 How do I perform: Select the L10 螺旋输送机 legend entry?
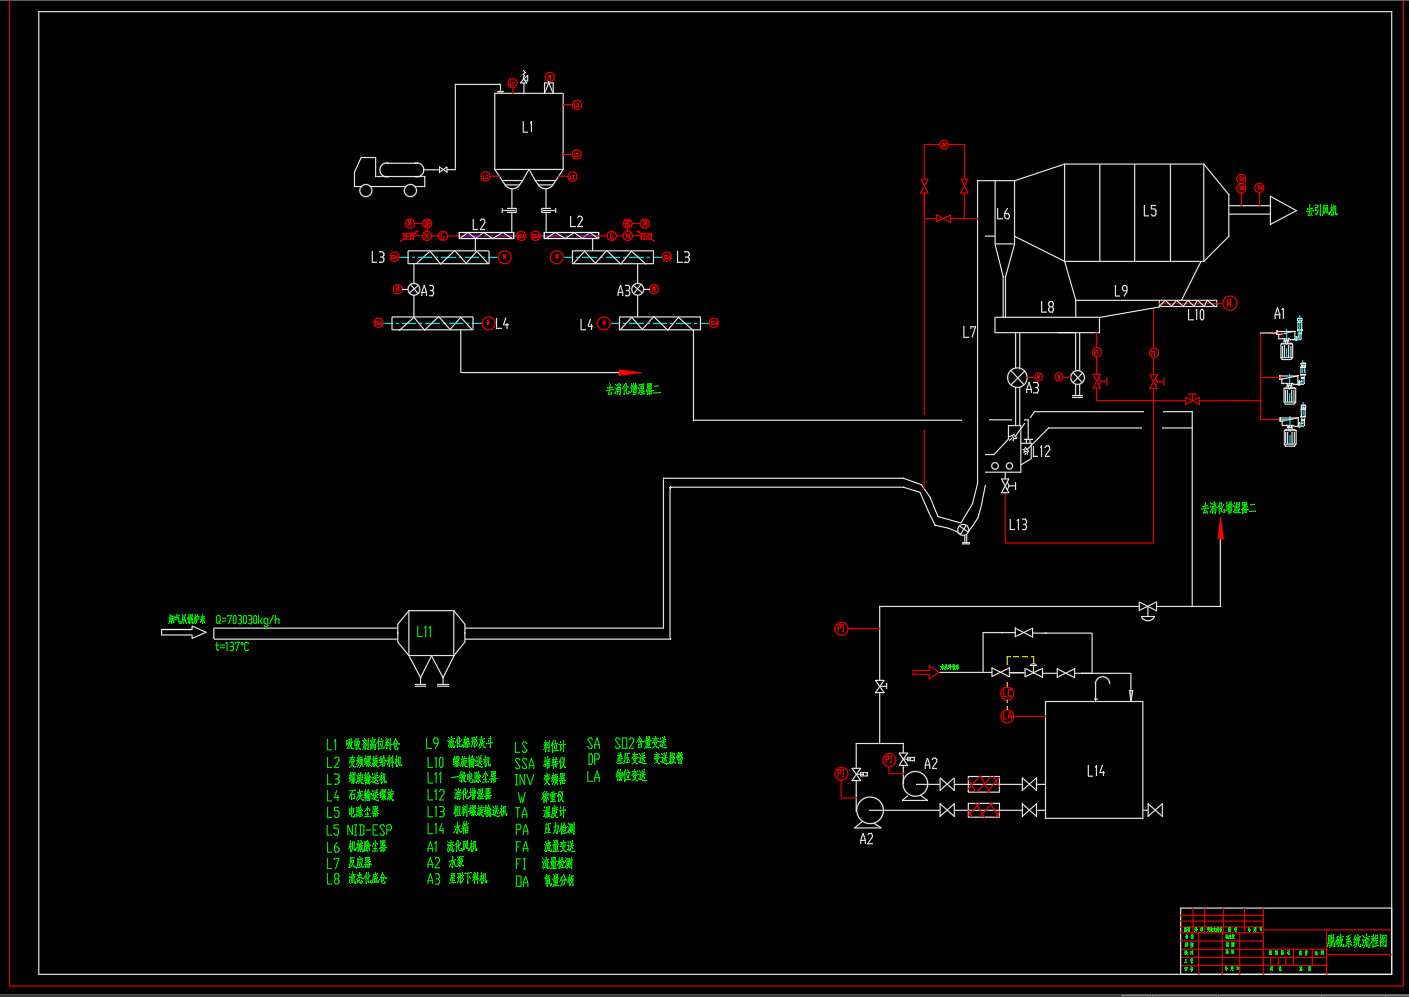[459, 762]
